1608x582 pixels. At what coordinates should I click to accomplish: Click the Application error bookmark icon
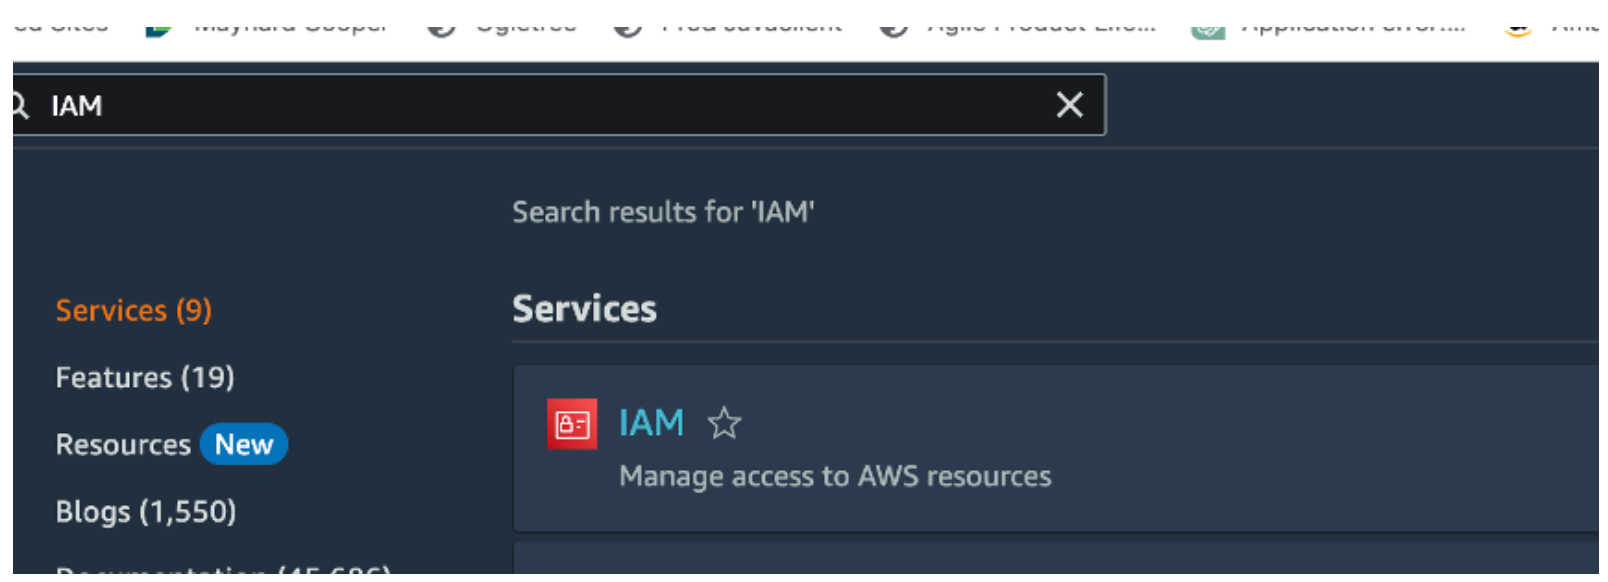click(1207, 28)
